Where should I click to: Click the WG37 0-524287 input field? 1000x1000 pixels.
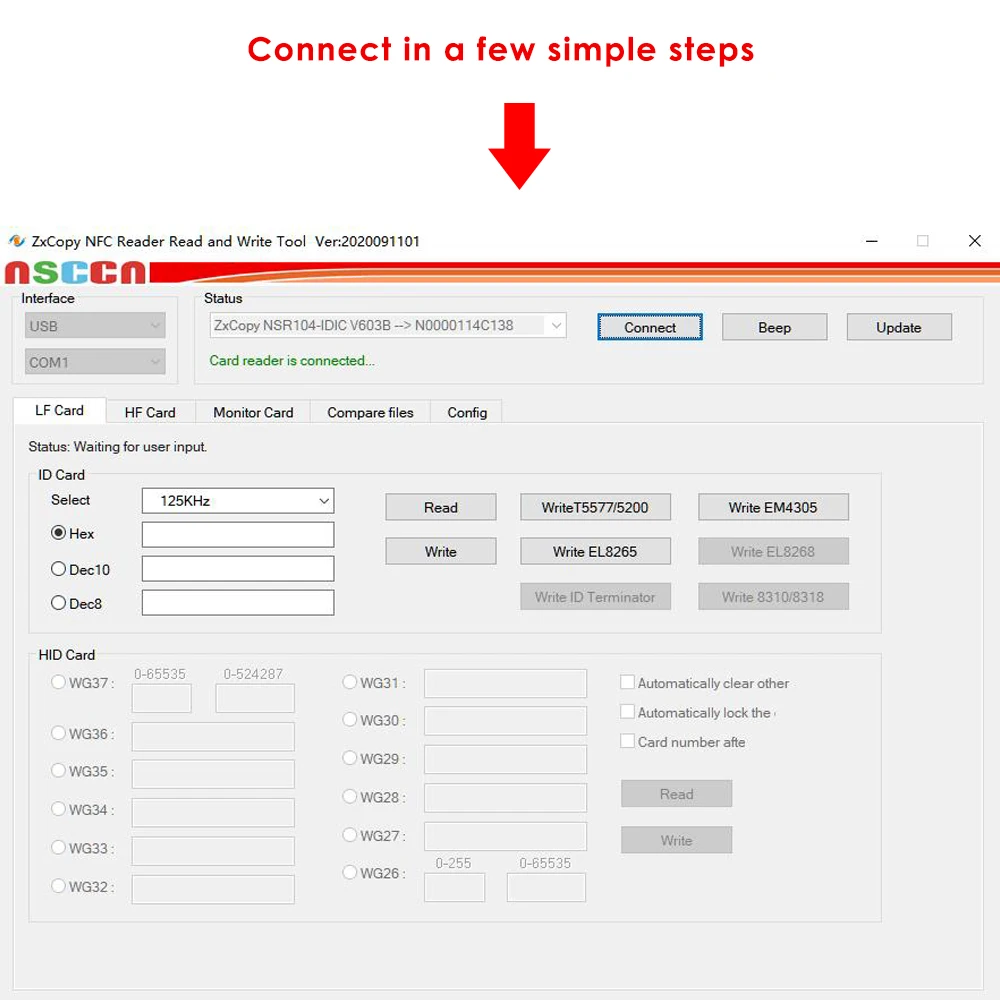(x=255, y=698)
